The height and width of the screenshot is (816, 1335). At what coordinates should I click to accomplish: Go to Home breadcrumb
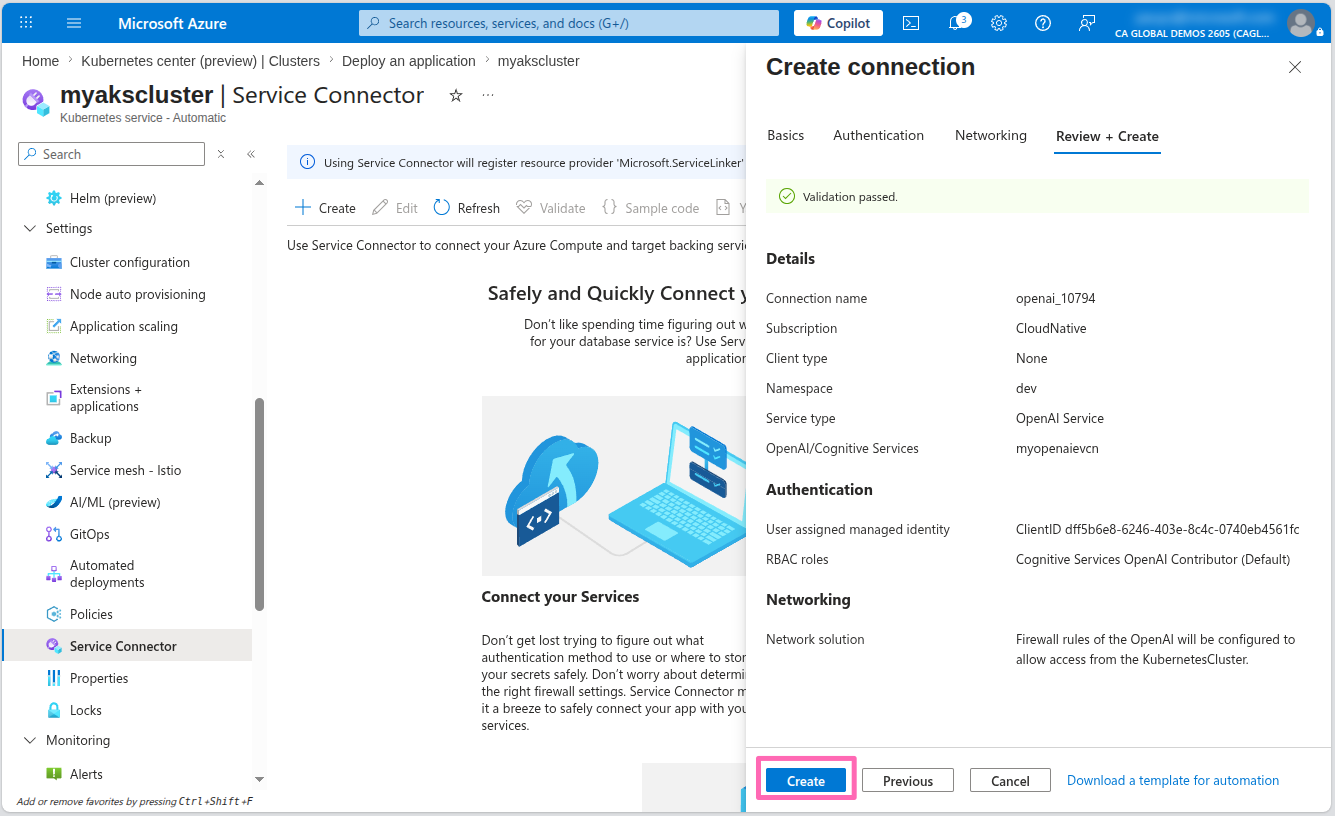click(x=40, y=61)
